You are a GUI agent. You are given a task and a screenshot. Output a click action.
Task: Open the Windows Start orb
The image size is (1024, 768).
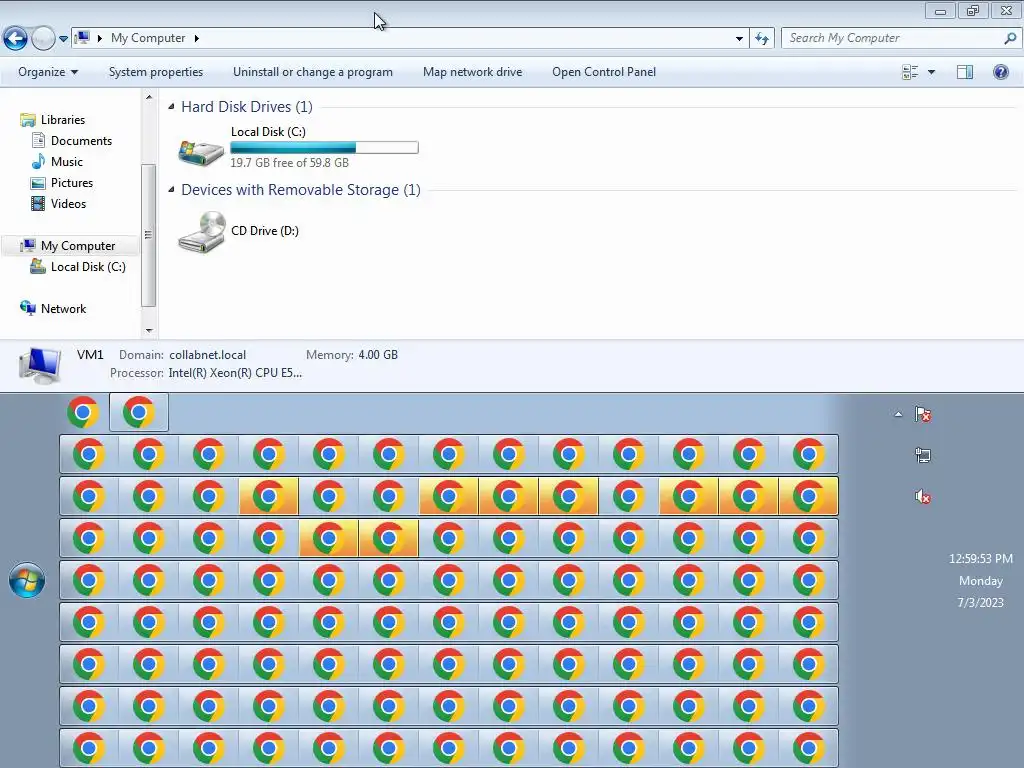(27, 580)
